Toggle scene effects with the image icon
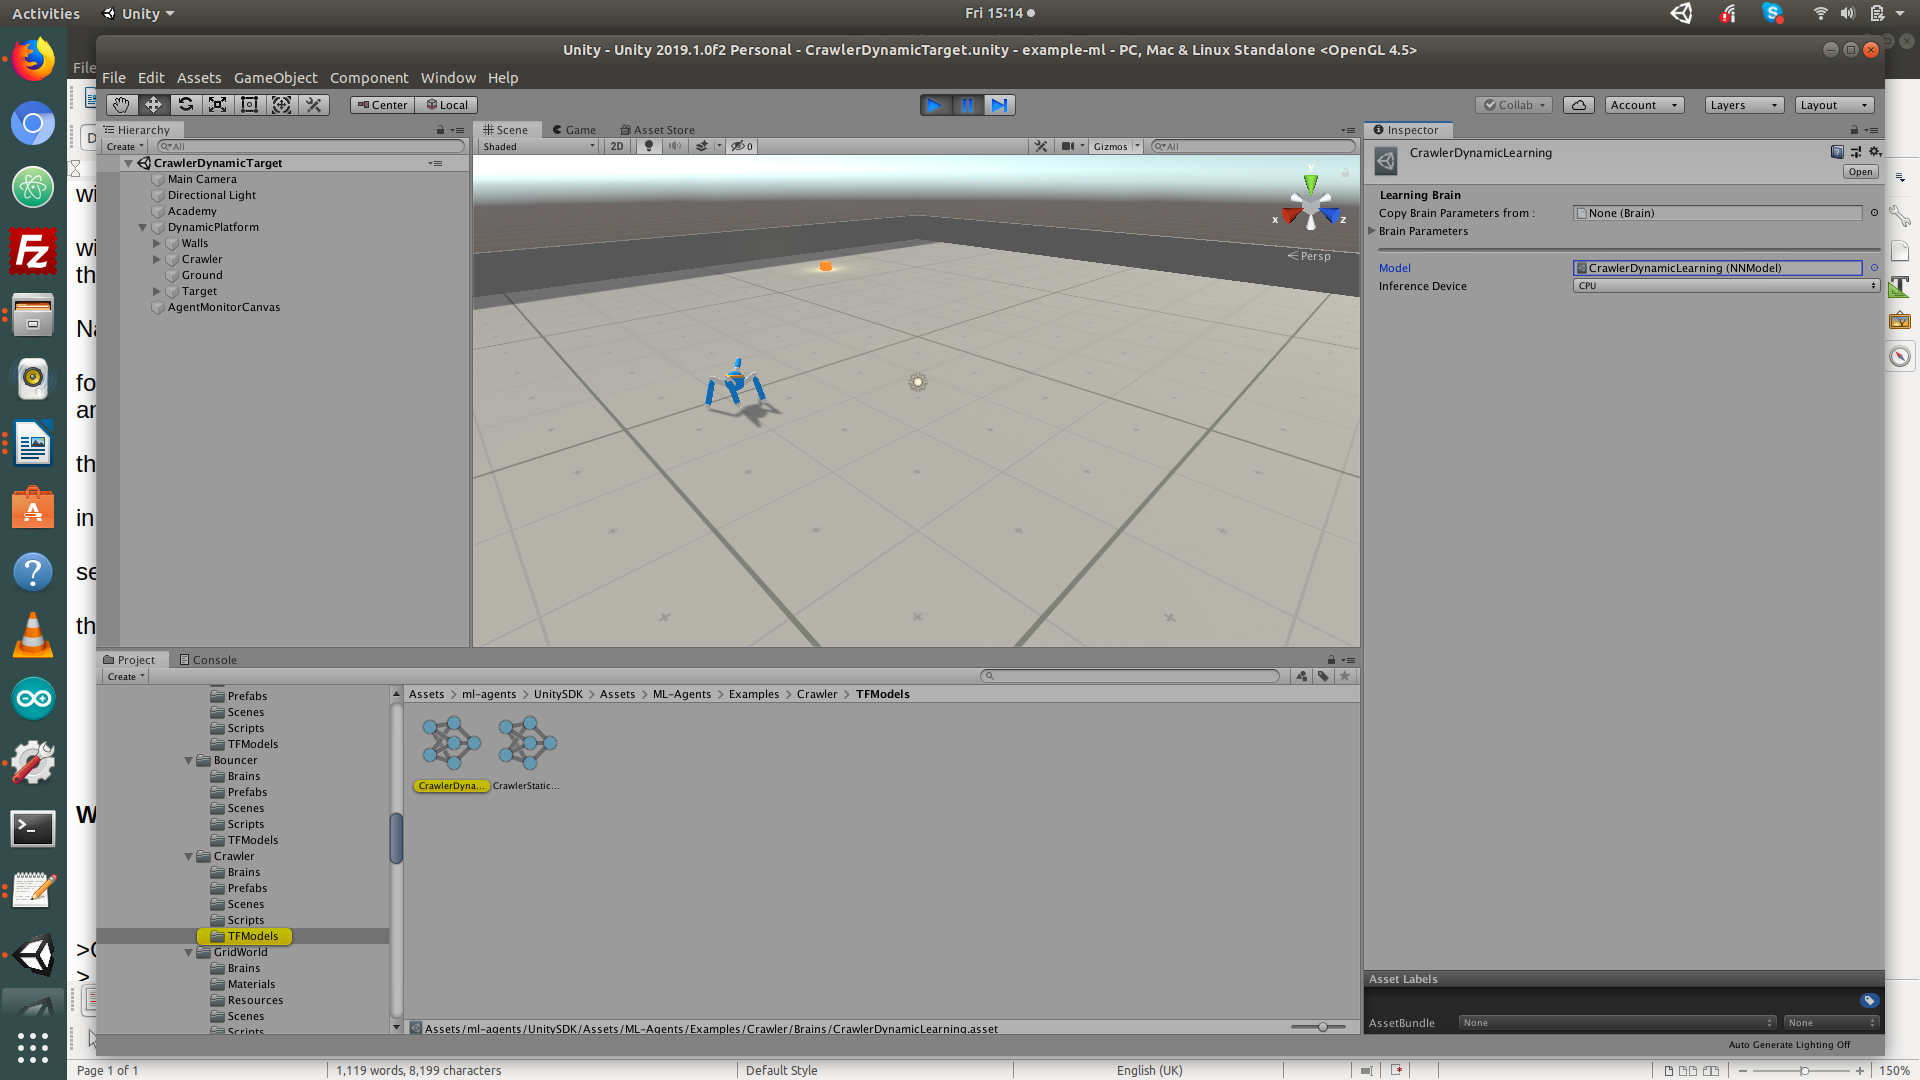Image resolution: width=1920 pixels, height=1080 pixels. (x=702, y=146)
